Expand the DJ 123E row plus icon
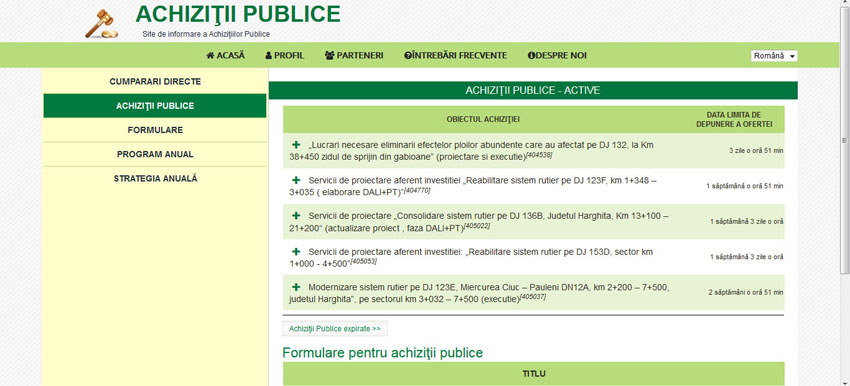The height and width of the screenshot is (386, 850). (296, 287)
